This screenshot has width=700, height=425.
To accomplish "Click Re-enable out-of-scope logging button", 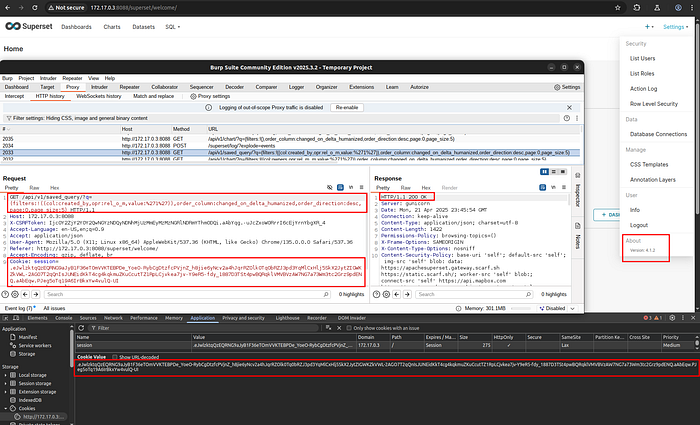I will pos(347,108).
